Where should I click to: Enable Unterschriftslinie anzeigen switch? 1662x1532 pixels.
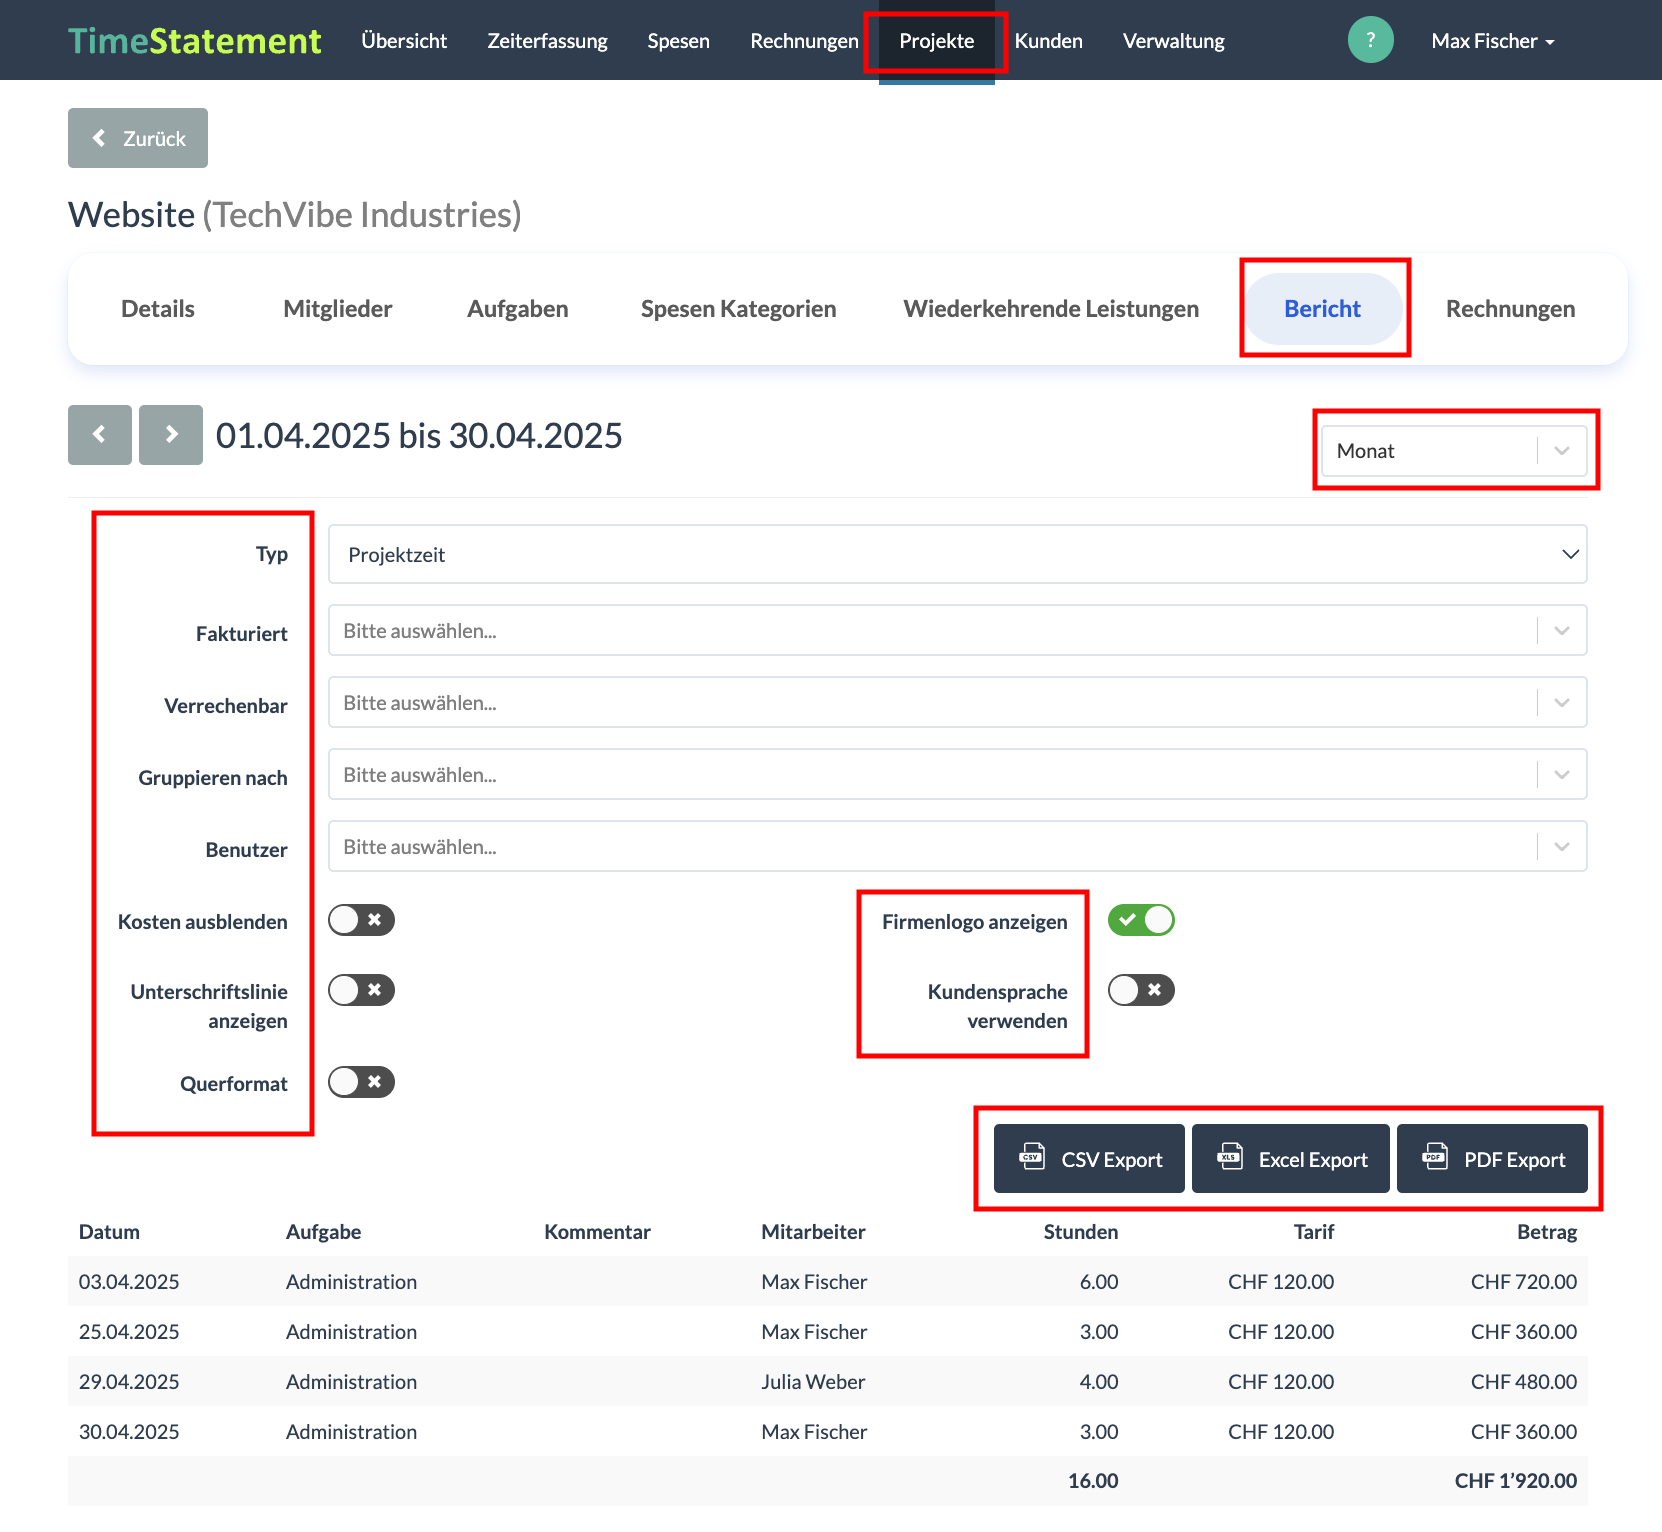tap(362, 990)
